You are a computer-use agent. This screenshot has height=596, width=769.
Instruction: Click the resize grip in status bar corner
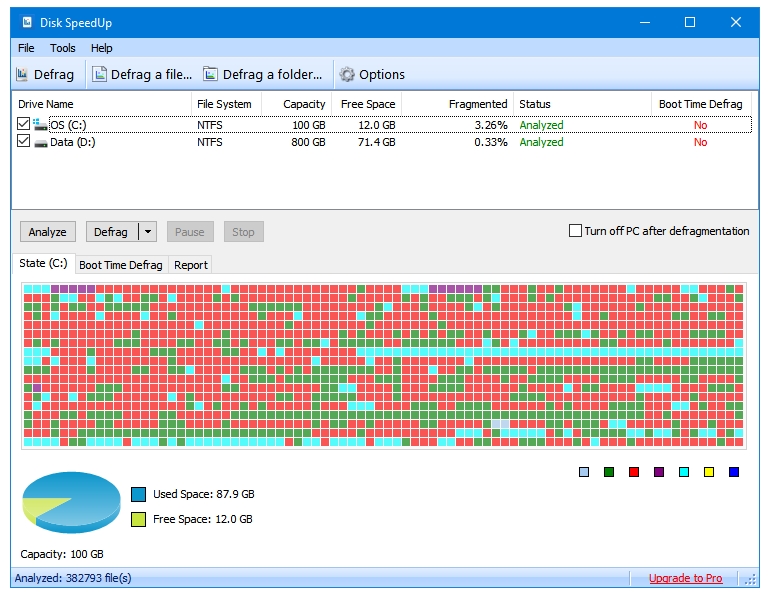pyautogui.click(x=750, y=579)
